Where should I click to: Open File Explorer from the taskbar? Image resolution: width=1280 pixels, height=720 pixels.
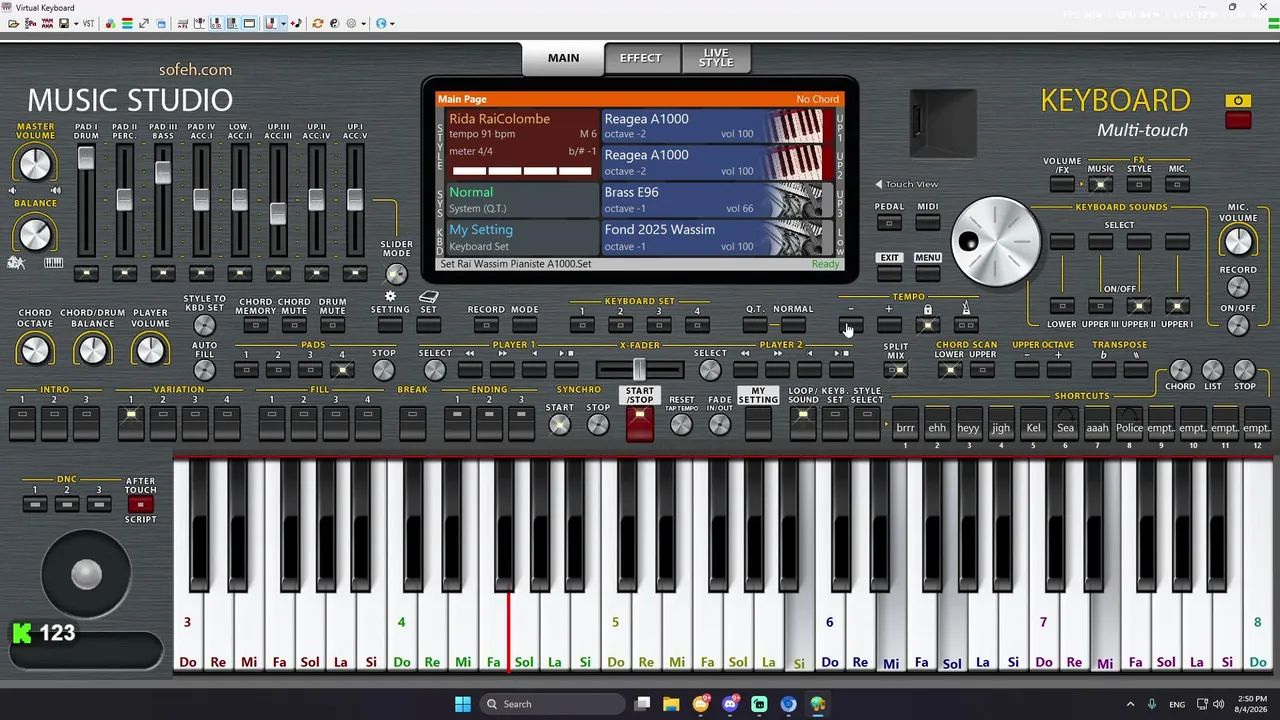click(671, 704)
